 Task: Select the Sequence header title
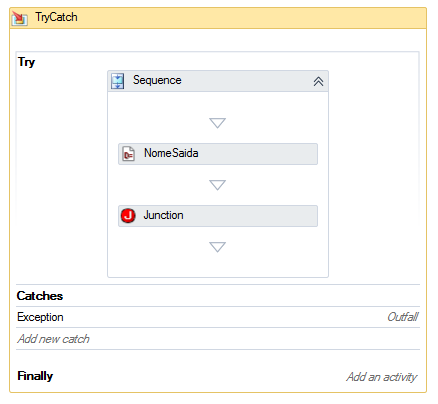[x=157, y=80]
